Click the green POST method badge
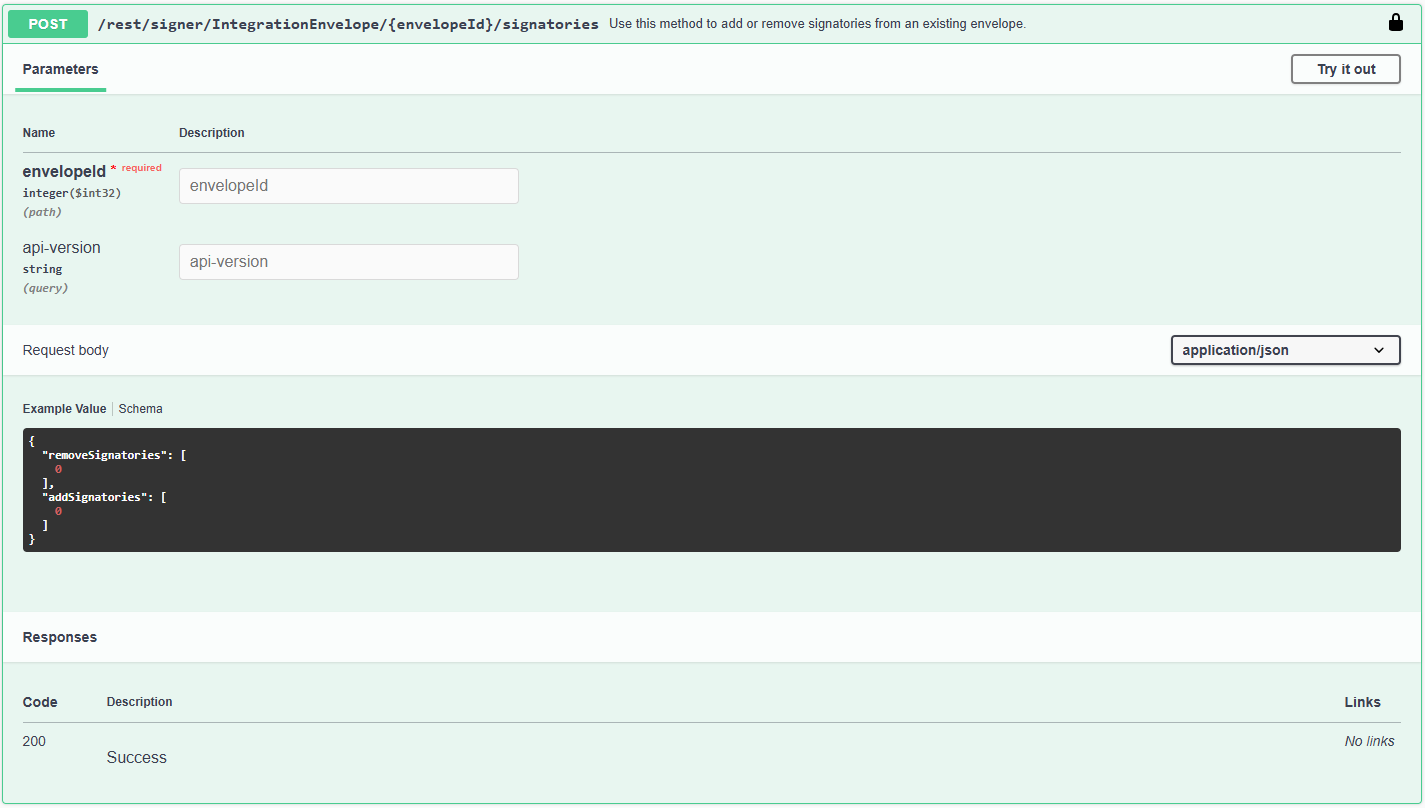 click(x=48, y=24)
